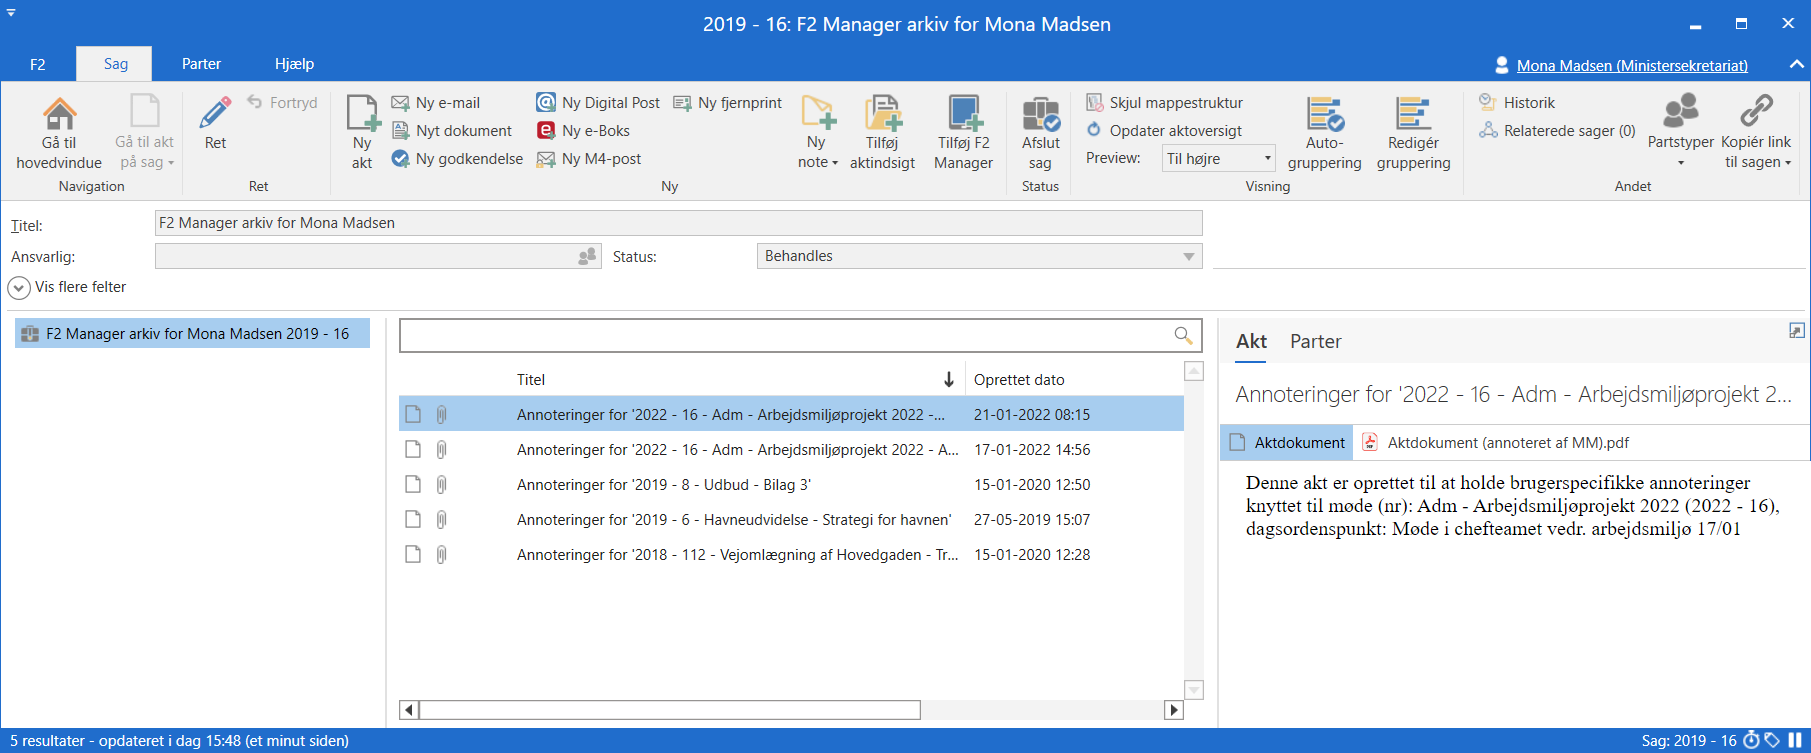Viewport: 1811px width, 753px height.
Task: Click Auto-gruppering
Action: 1325,133
